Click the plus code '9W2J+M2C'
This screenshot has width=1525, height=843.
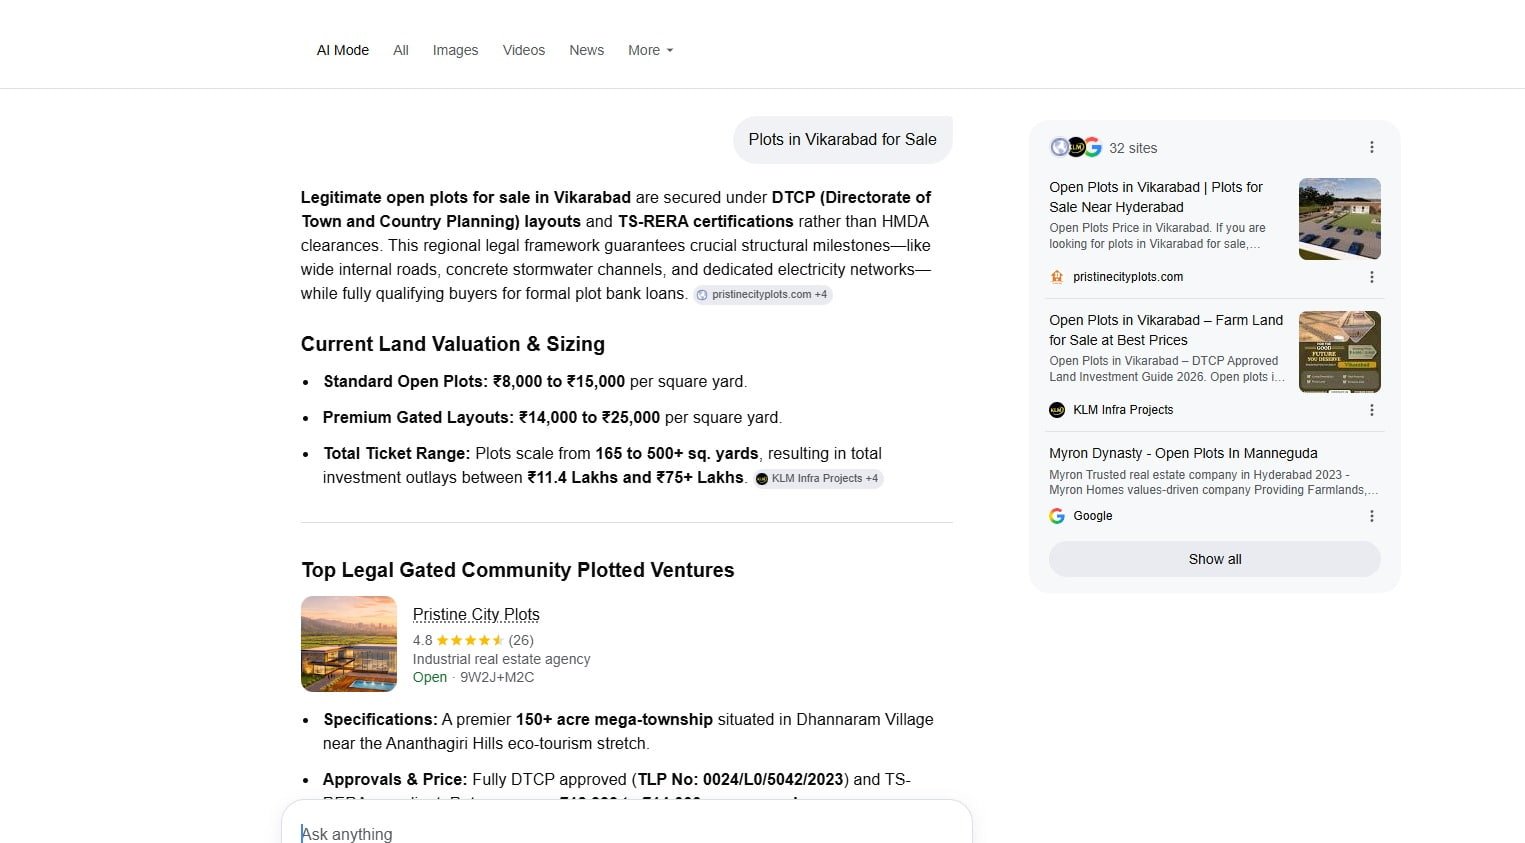(497, 677)
